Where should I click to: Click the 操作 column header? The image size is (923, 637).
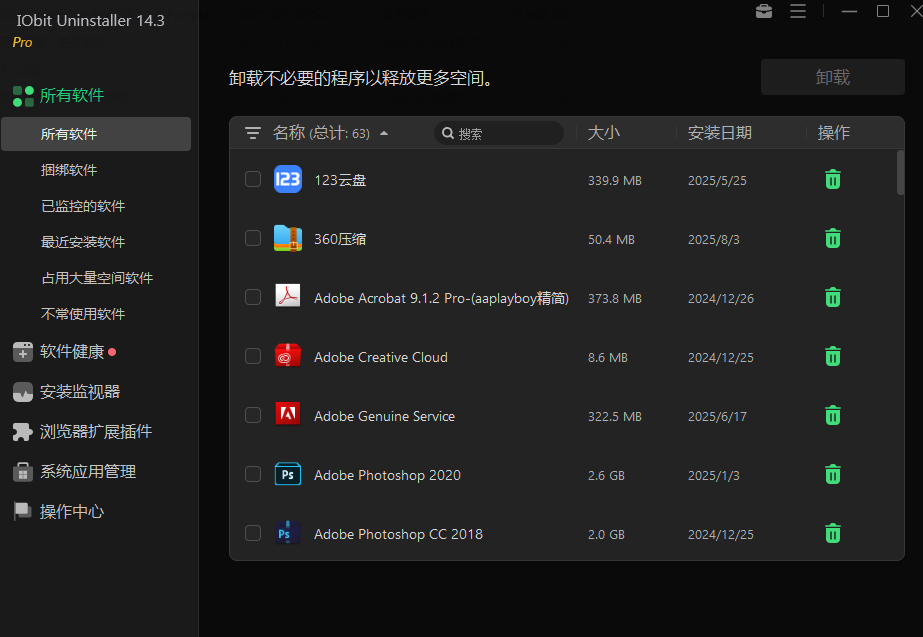834,132
